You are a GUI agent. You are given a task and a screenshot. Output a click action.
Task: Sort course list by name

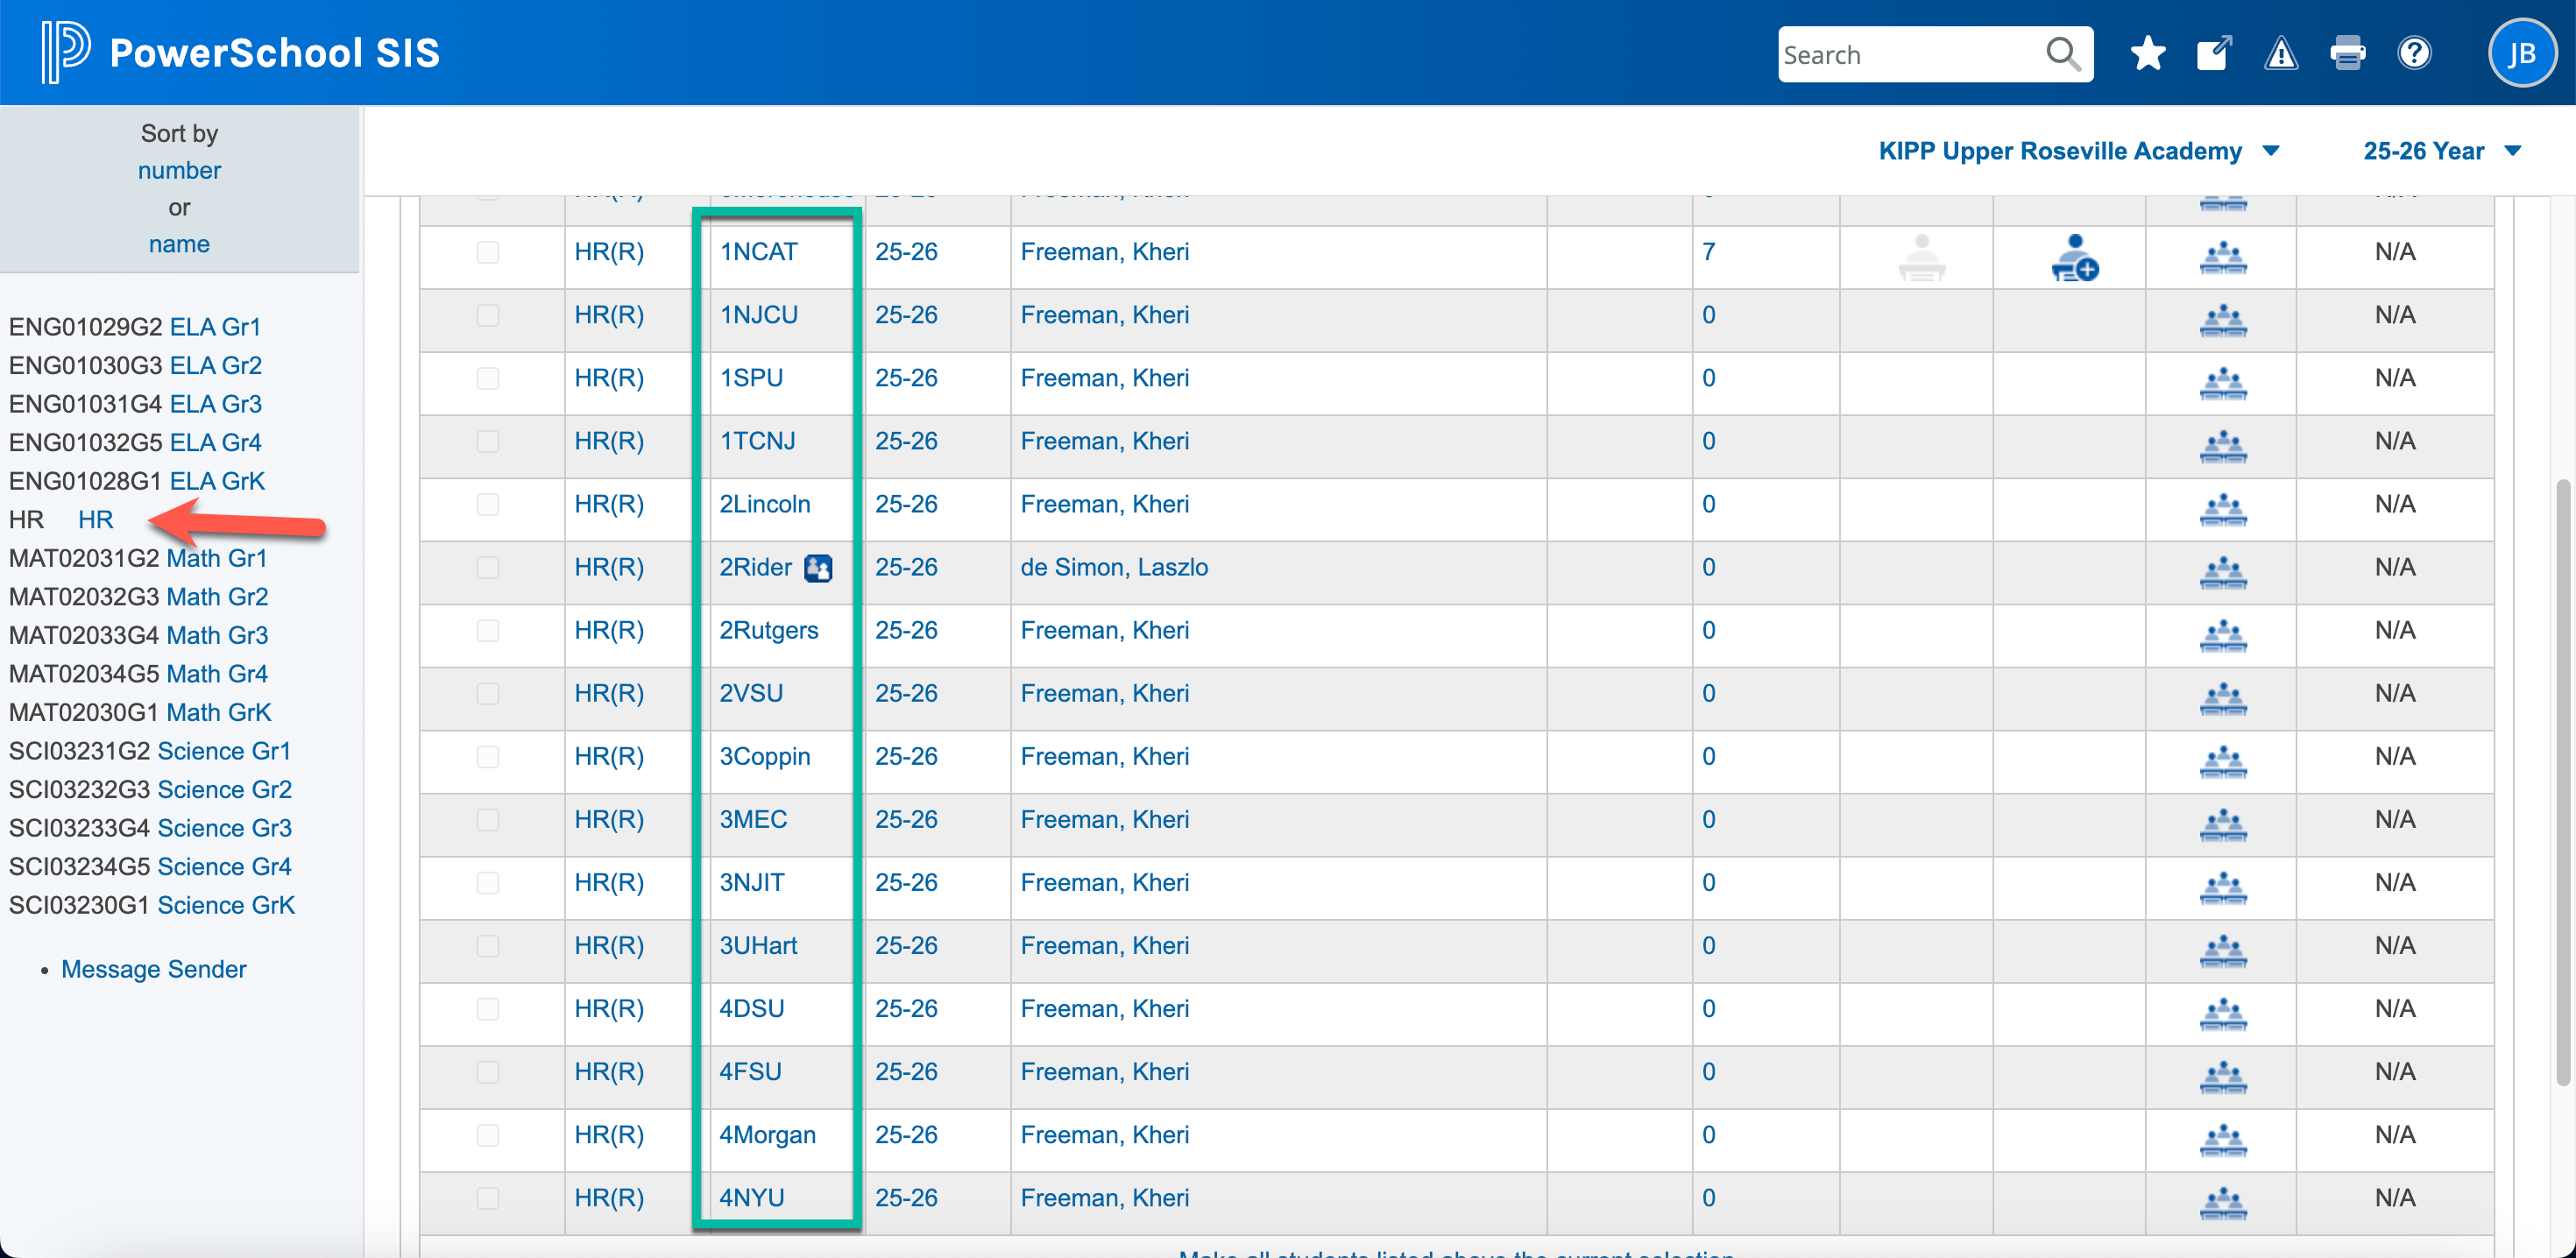point(179,244)
